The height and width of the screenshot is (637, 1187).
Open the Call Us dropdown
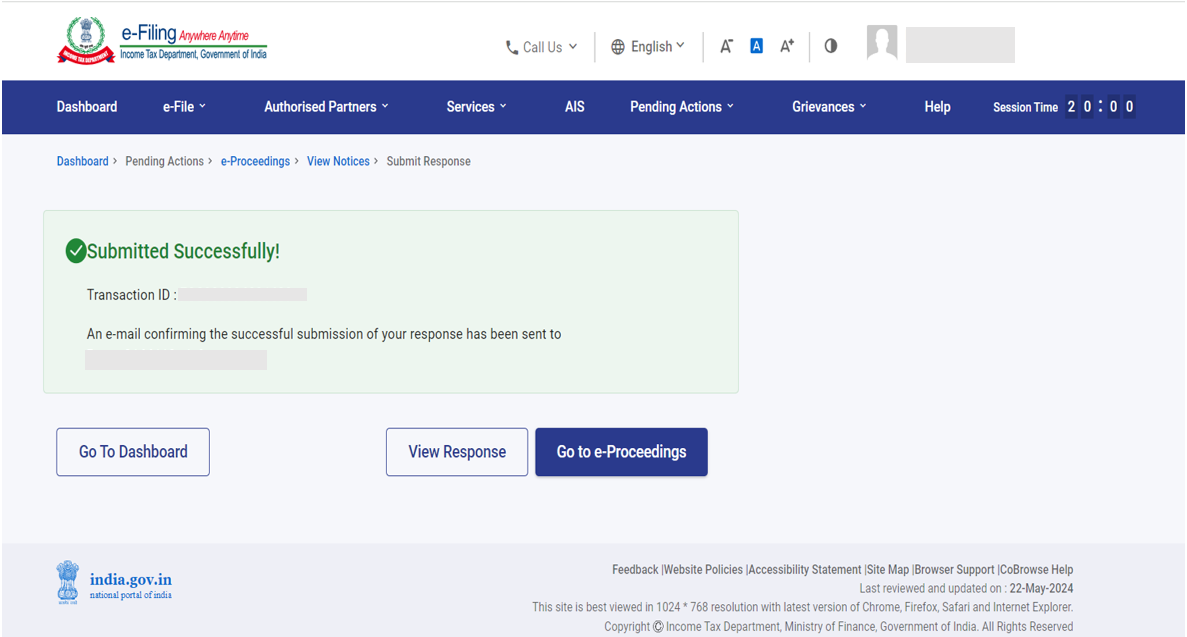(x=541, y=47)
